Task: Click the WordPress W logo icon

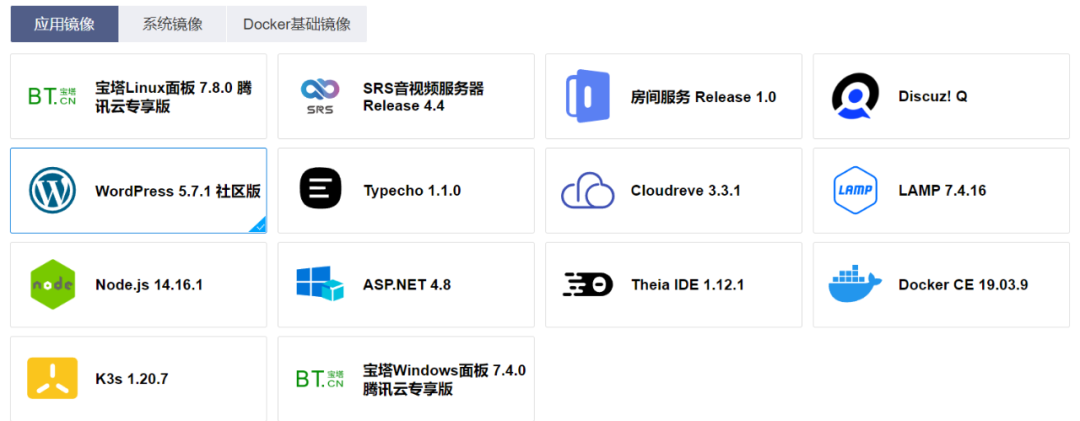Action: [x=52, y=191]
